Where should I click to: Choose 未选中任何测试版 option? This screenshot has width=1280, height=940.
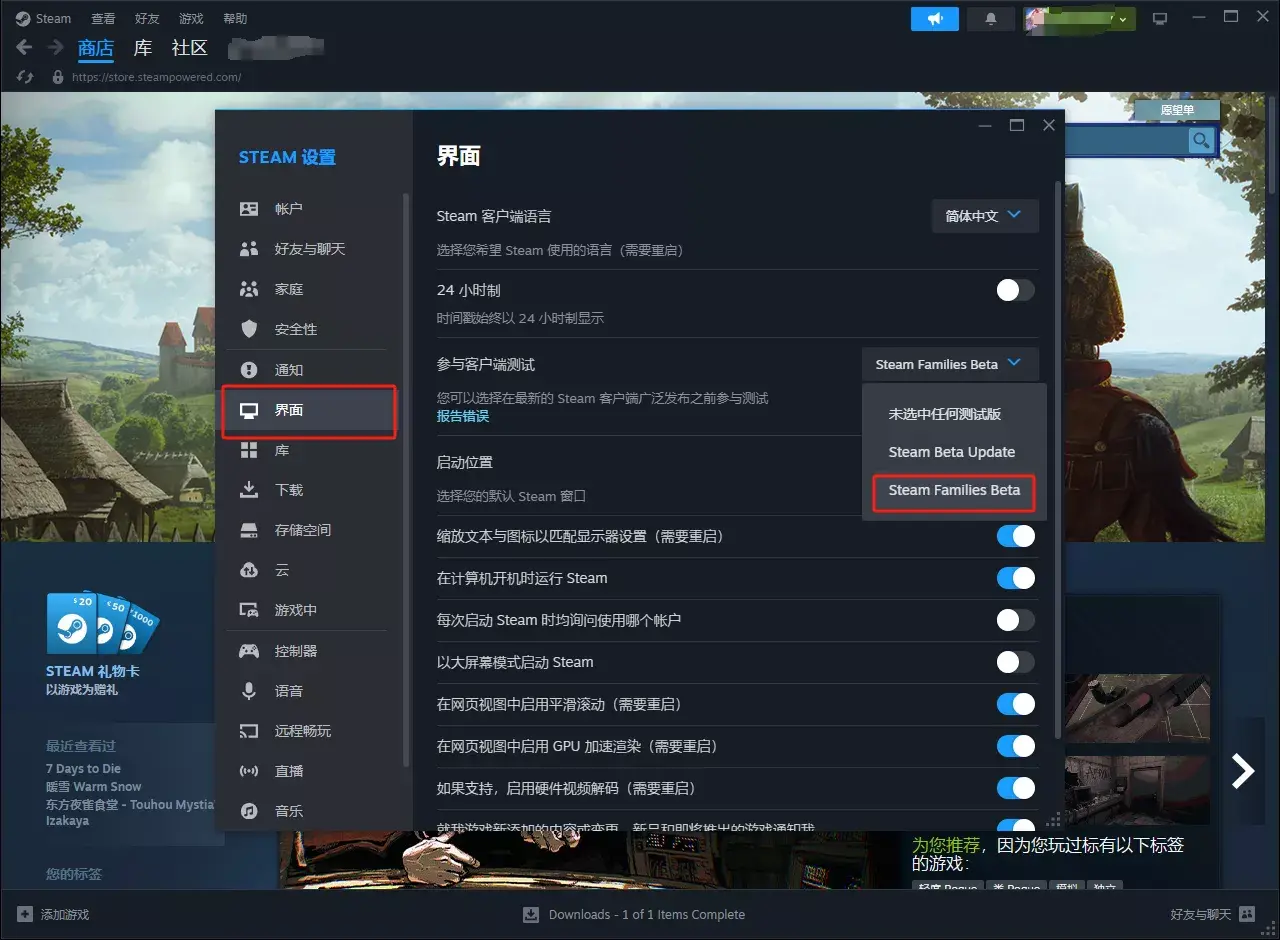(945, 414)
